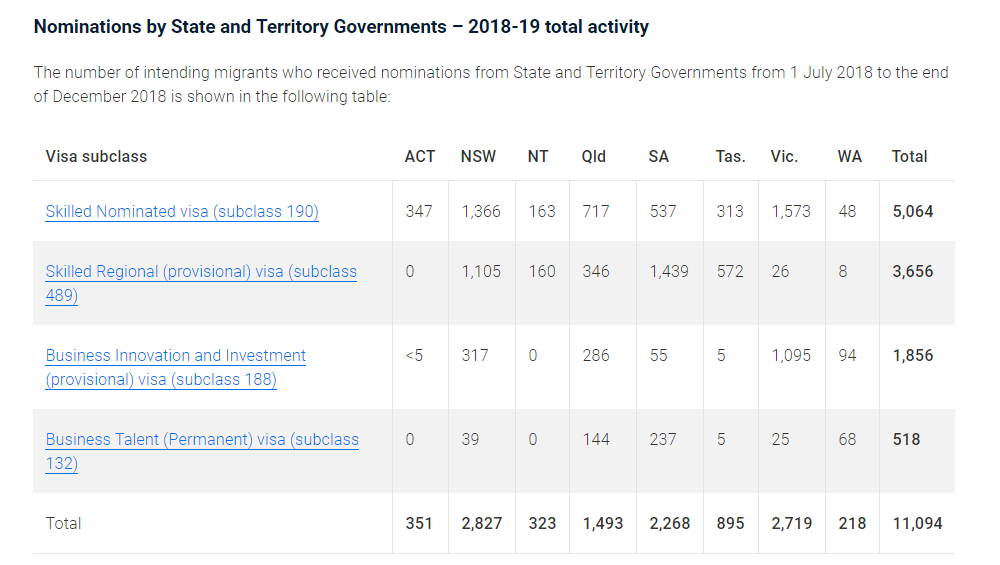Click the Total column header
The width and height of the screenshot is (1000, 565).
(x=910, y=157)
